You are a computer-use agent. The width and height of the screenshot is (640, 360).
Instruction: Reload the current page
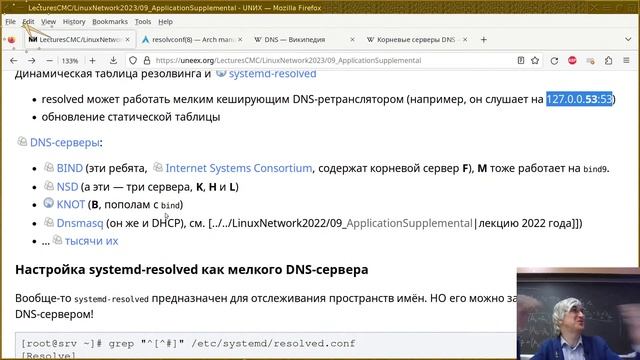coord(554,60)
